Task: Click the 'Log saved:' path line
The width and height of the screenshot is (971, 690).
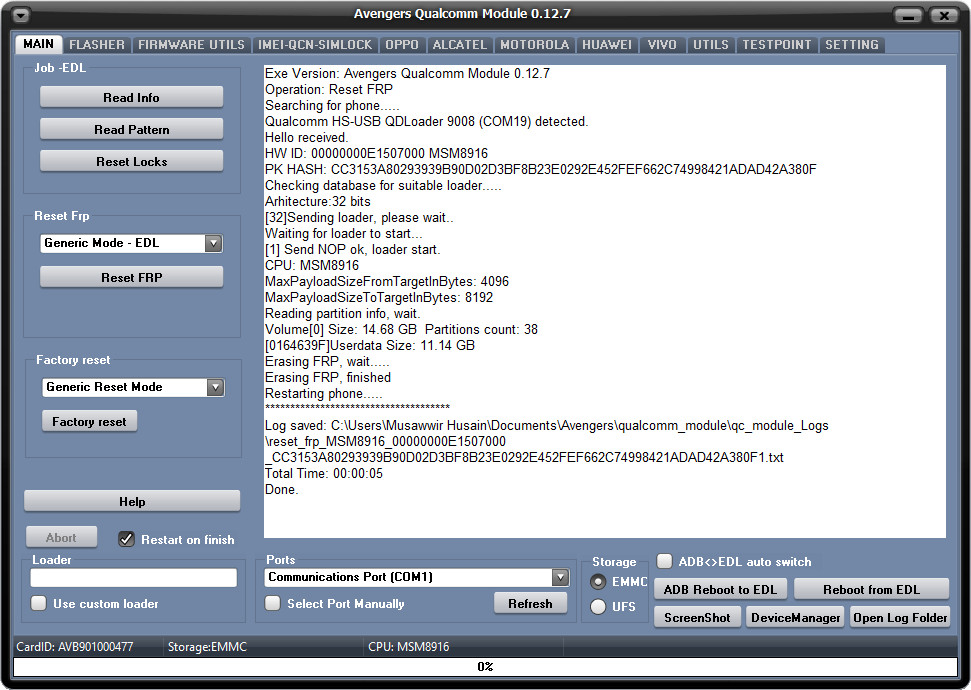Action: point(546,426)
